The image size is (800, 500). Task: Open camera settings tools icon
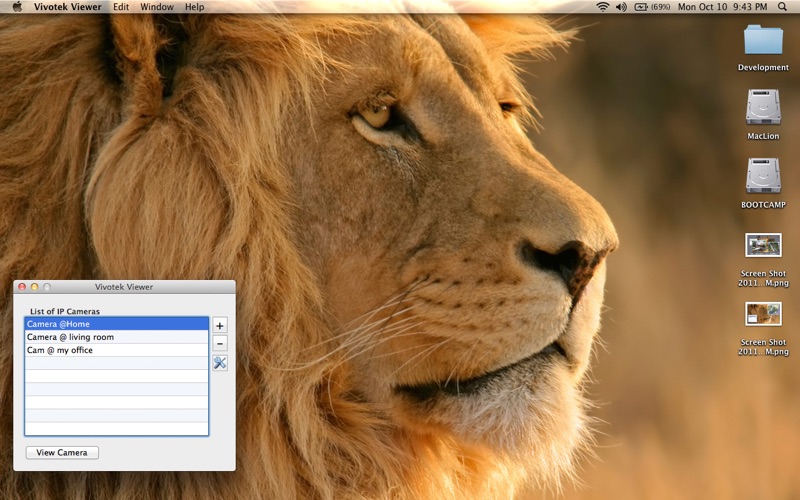[220, 363]
